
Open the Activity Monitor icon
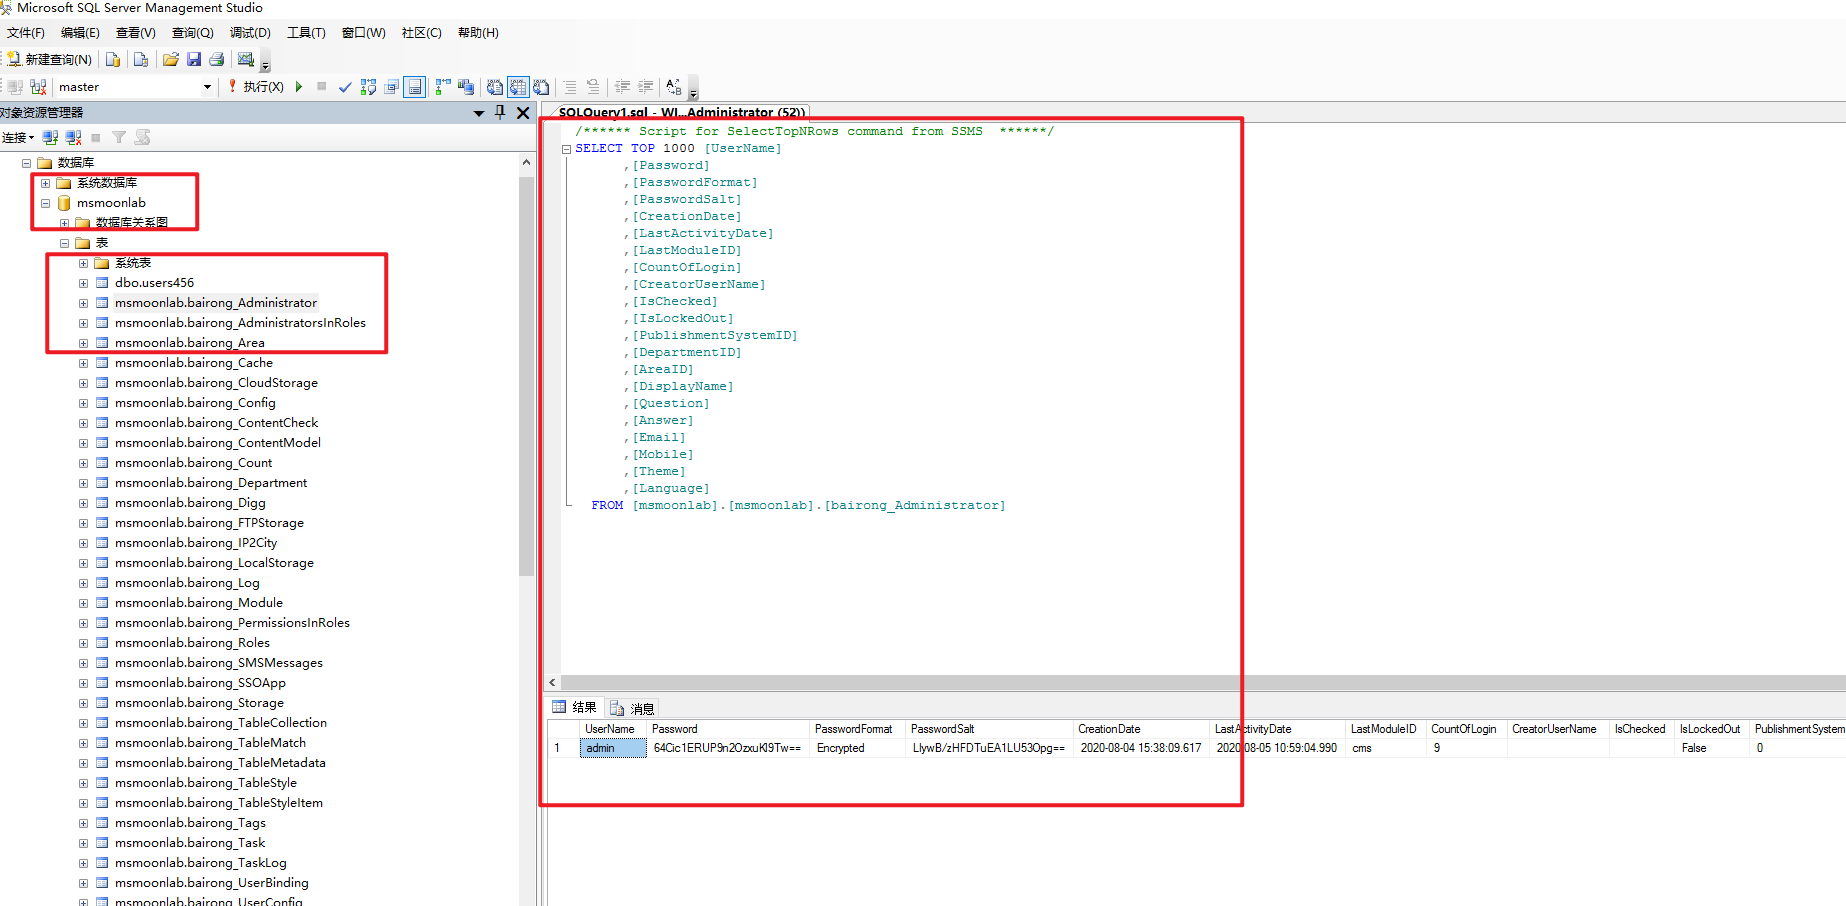(246, 60)
